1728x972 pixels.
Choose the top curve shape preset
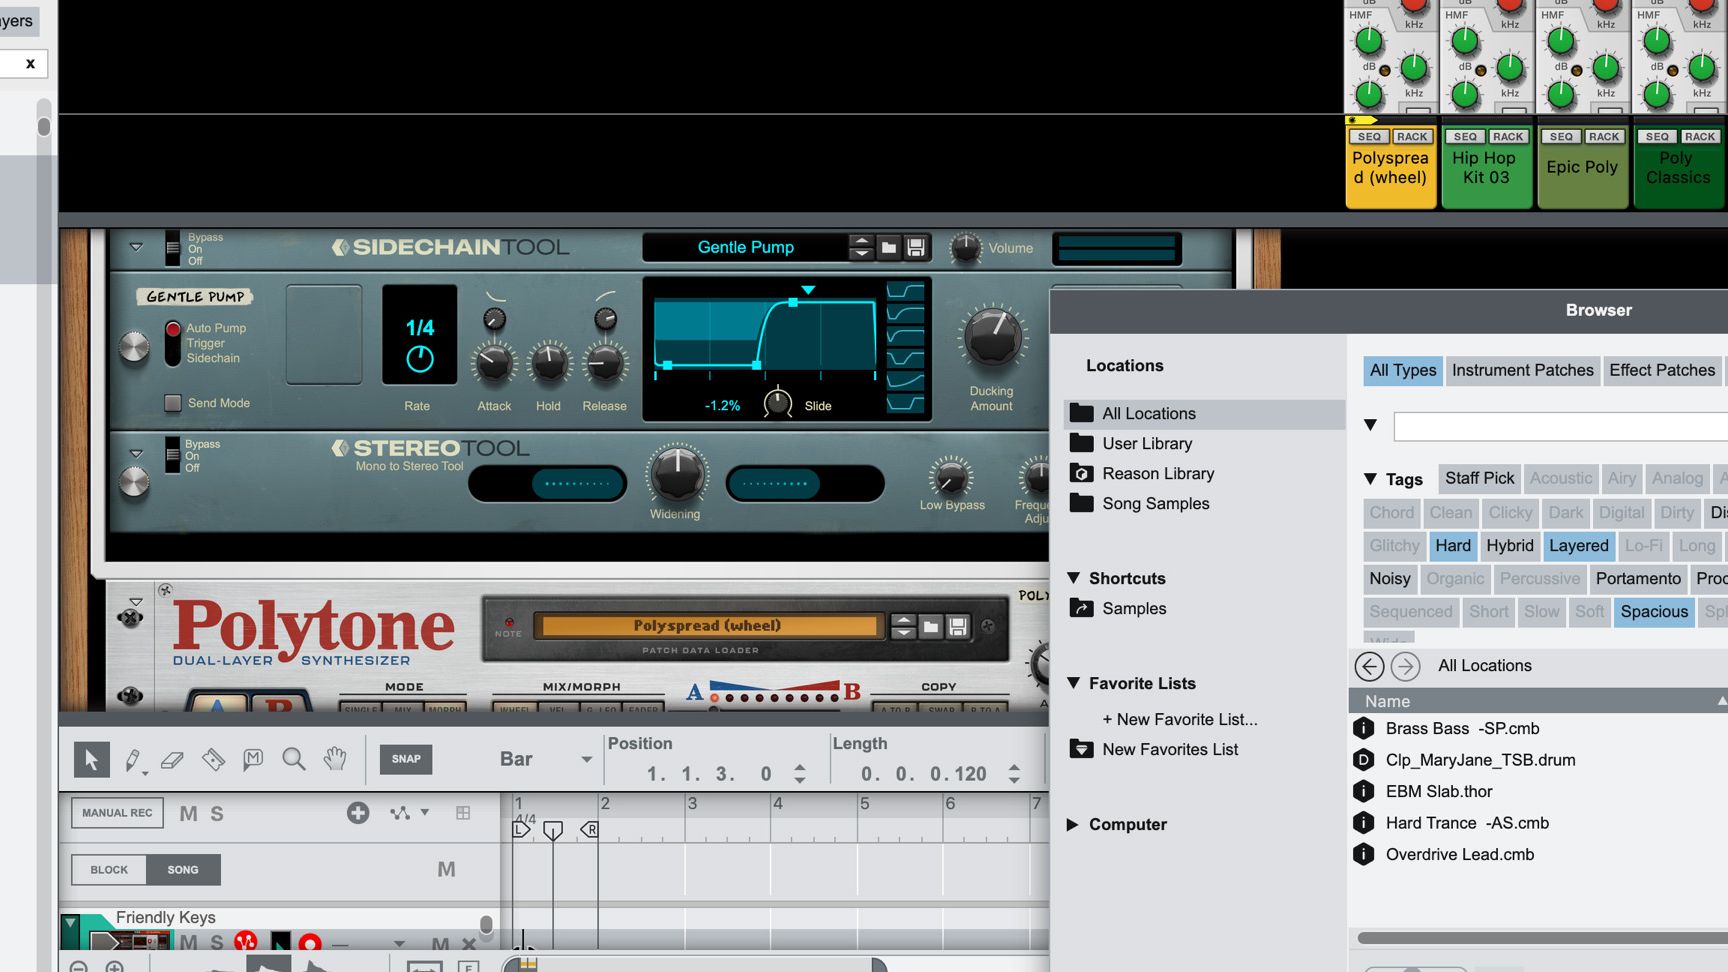tap(905, 291)
